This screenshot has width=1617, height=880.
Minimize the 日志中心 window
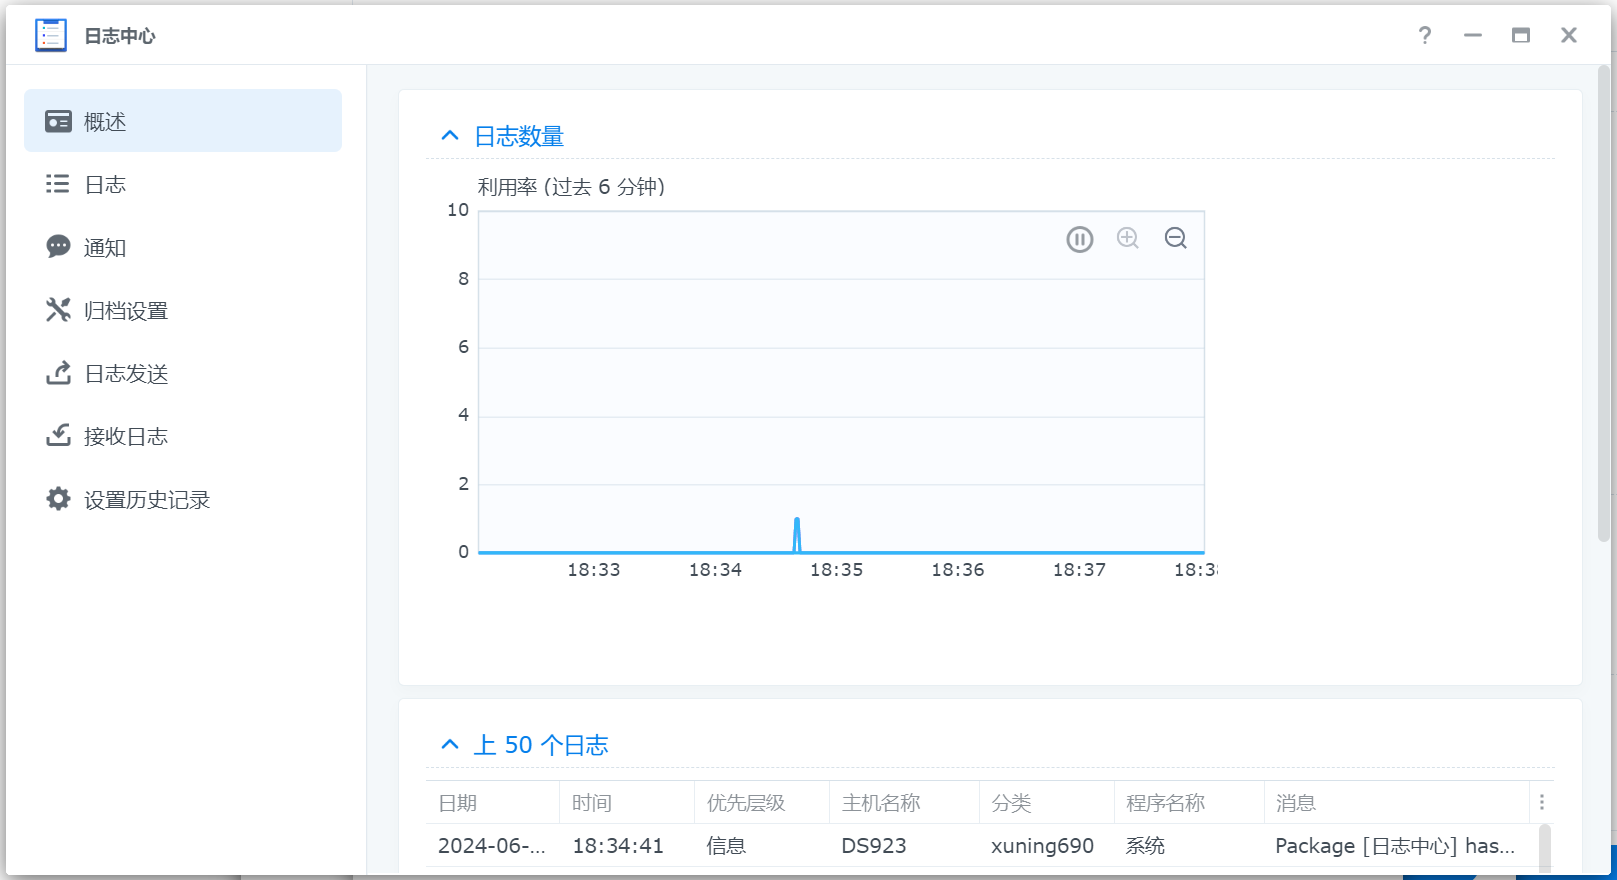pyautogui.click(x=1473, y=35)
